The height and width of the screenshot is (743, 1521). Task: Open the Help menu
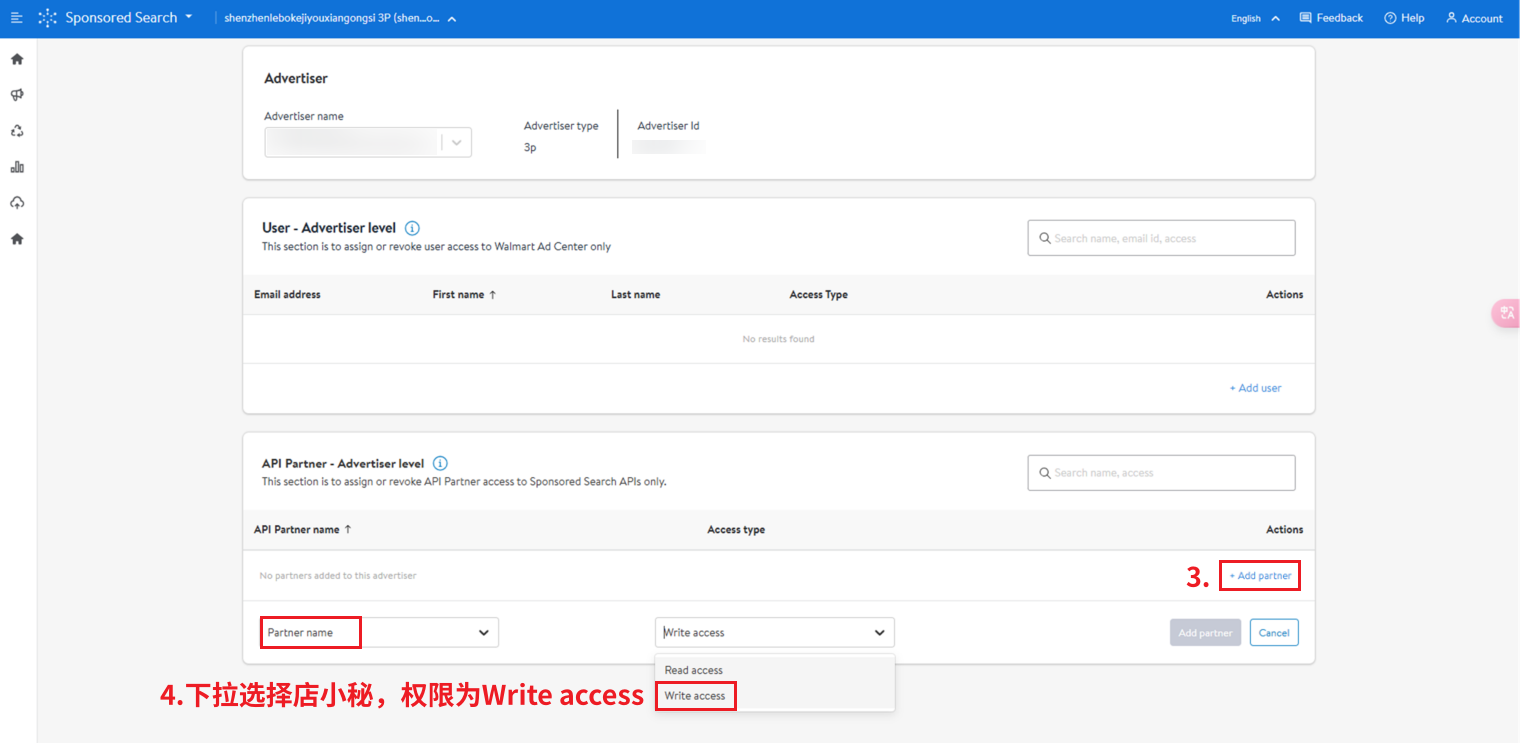click(x=1404, y=18)
